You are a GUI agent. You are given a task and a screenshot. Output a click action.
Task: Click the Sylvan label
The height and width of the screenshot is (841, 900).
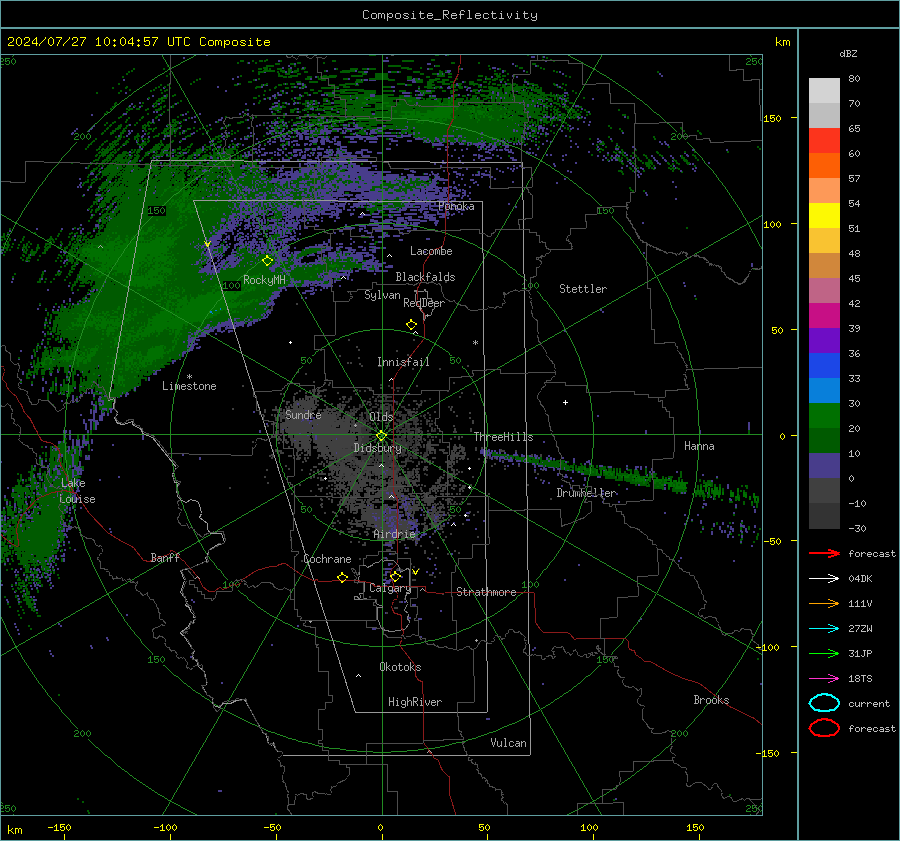pyautogui.click(x=382, y=295)
